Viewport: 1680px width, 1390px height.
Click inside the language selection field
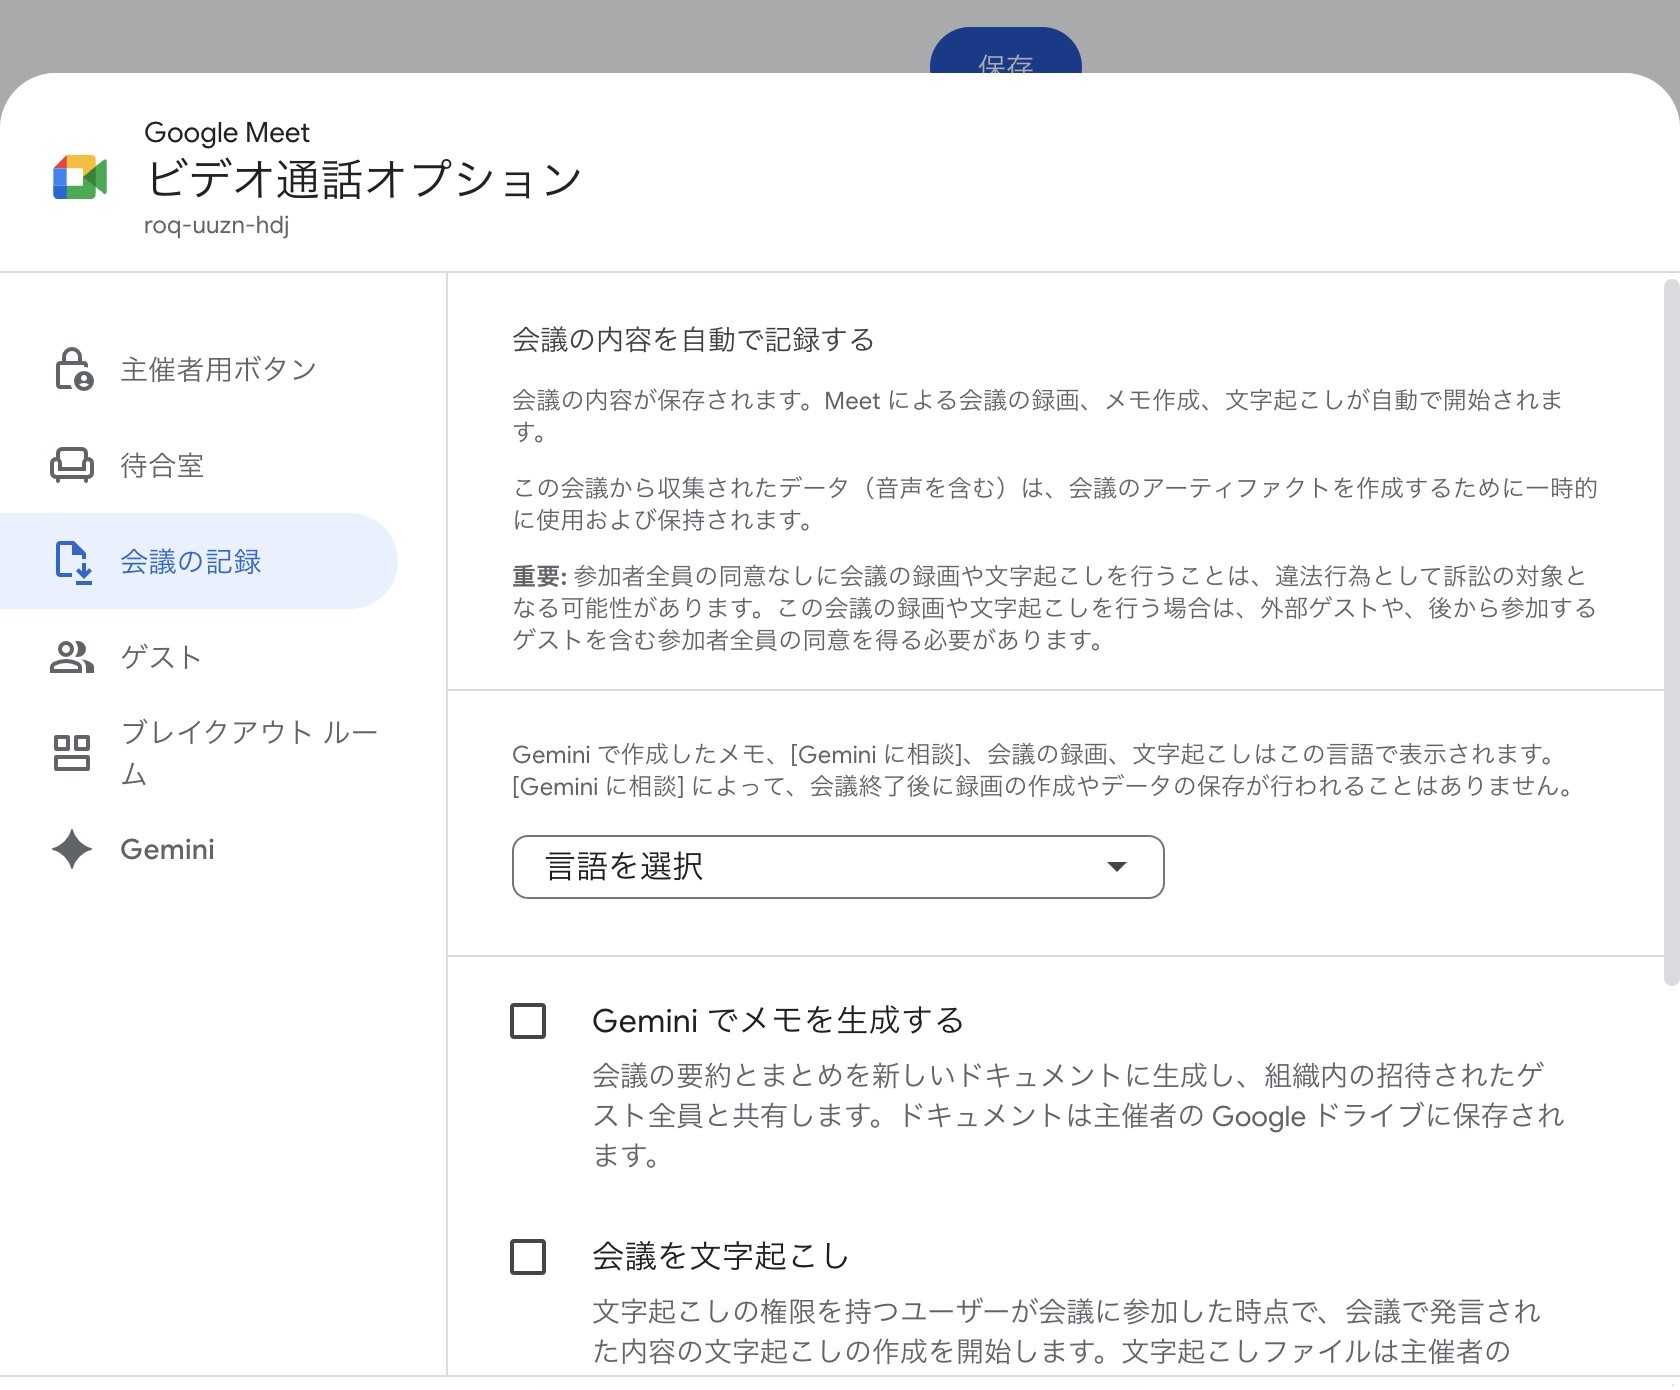[x=800, y=867]
